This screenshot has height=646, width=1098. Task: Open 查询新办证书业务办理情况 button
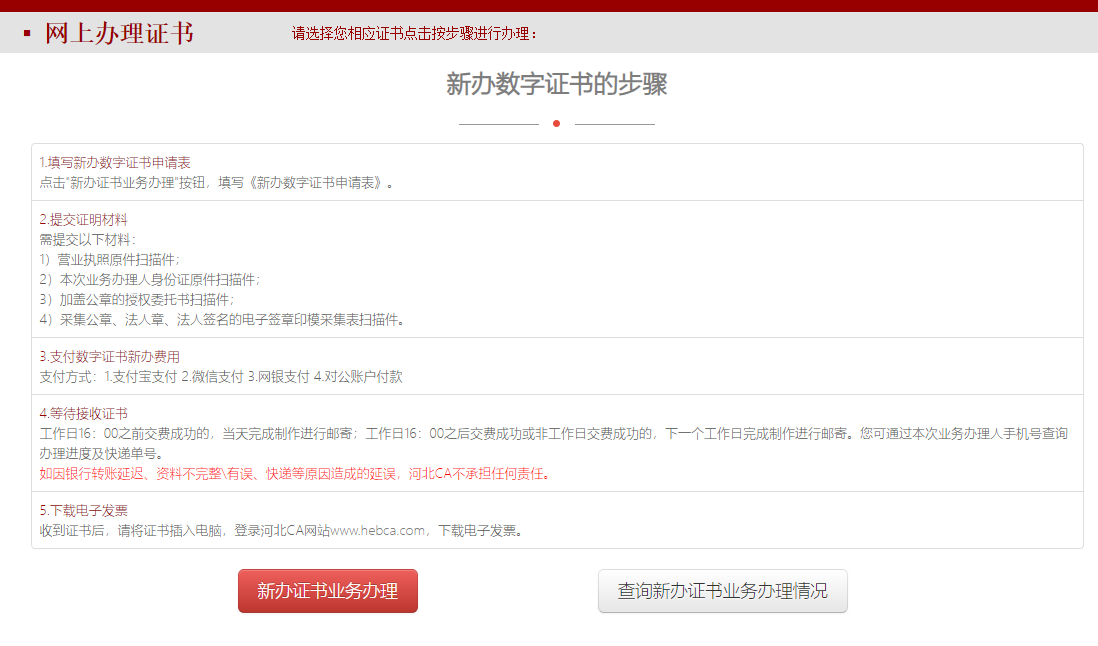click(722, 591)
